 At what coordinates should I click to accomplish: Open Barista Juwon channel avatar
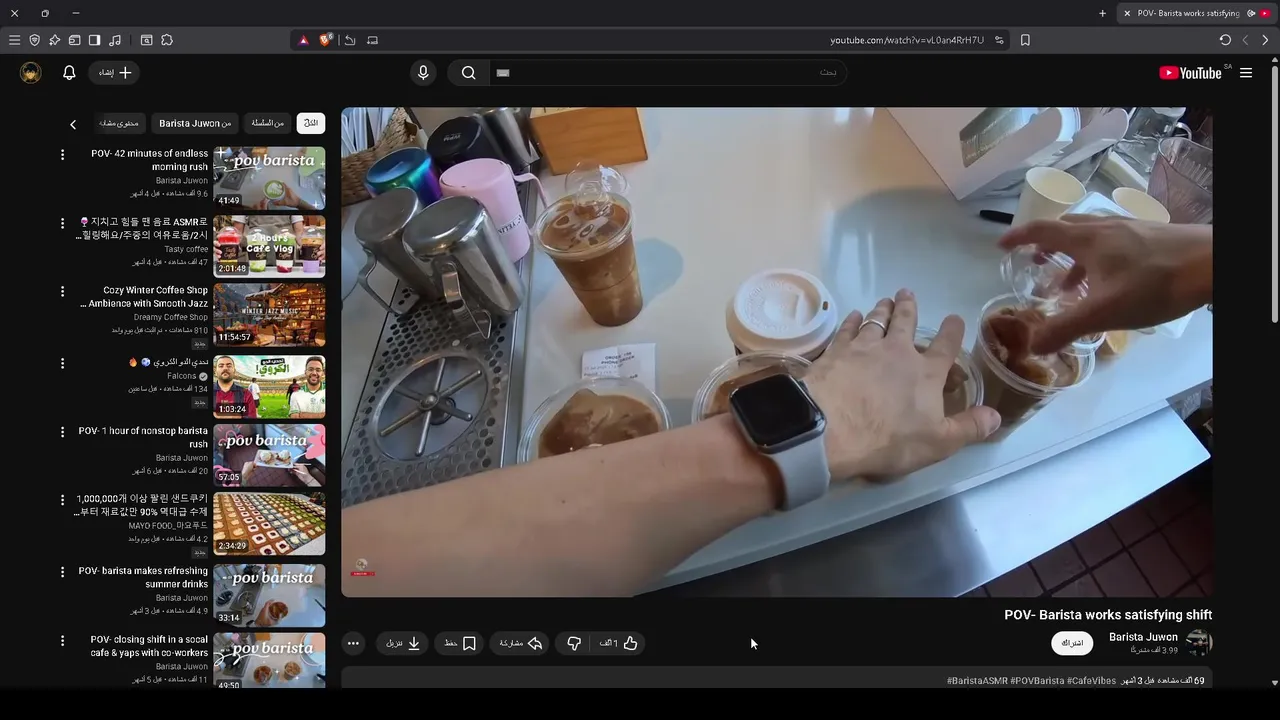[x=1199, y=643]
